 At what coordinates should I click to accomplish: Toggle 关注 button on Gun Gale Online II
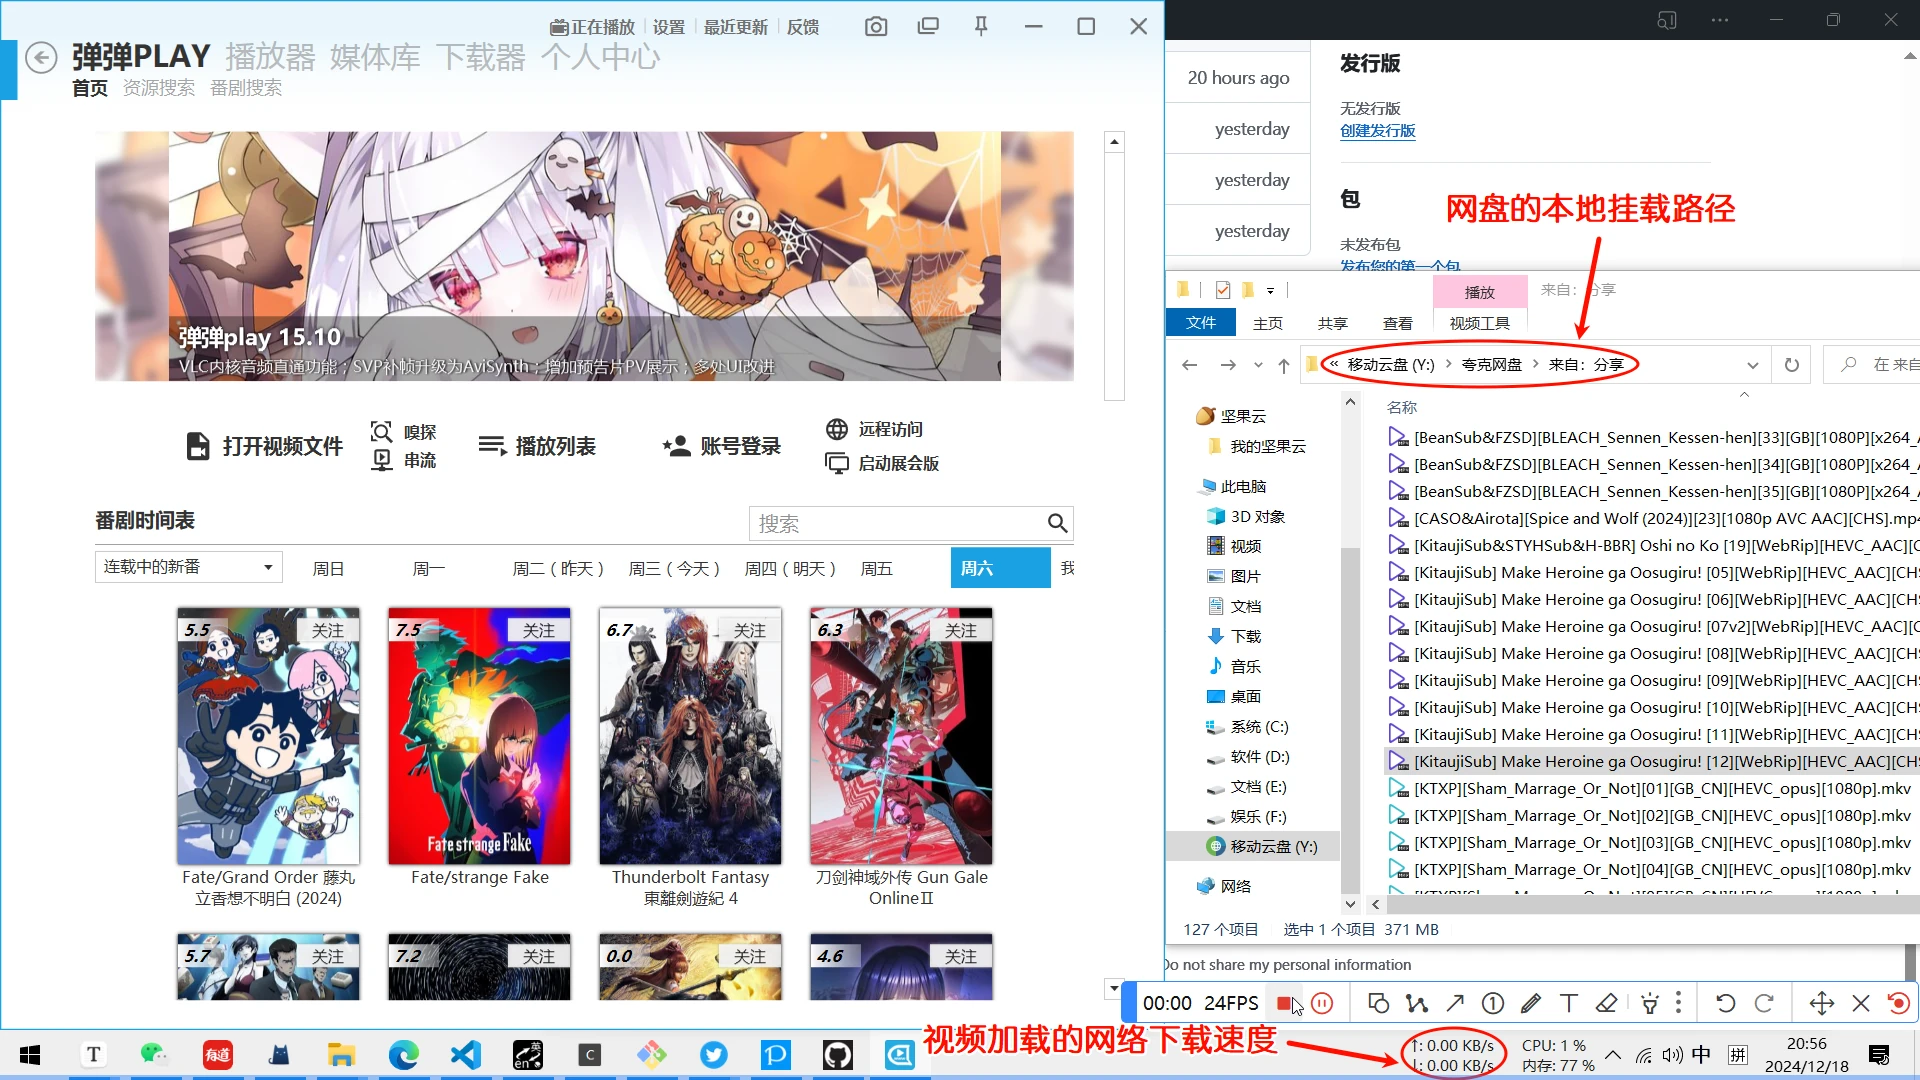click(x=959, y=629)
